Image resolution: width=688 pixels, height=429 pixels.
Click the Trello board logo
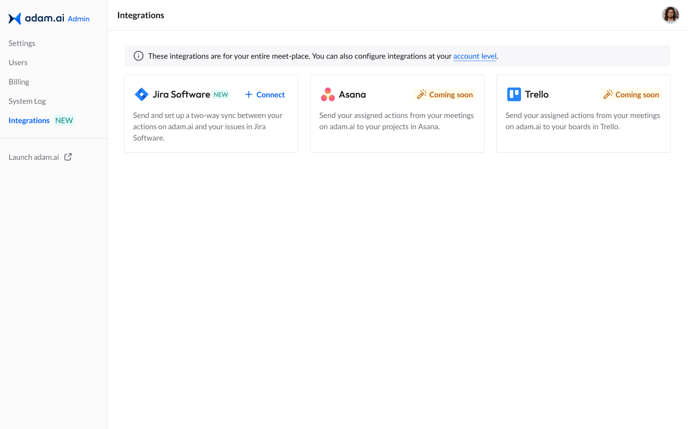(514, 94)
